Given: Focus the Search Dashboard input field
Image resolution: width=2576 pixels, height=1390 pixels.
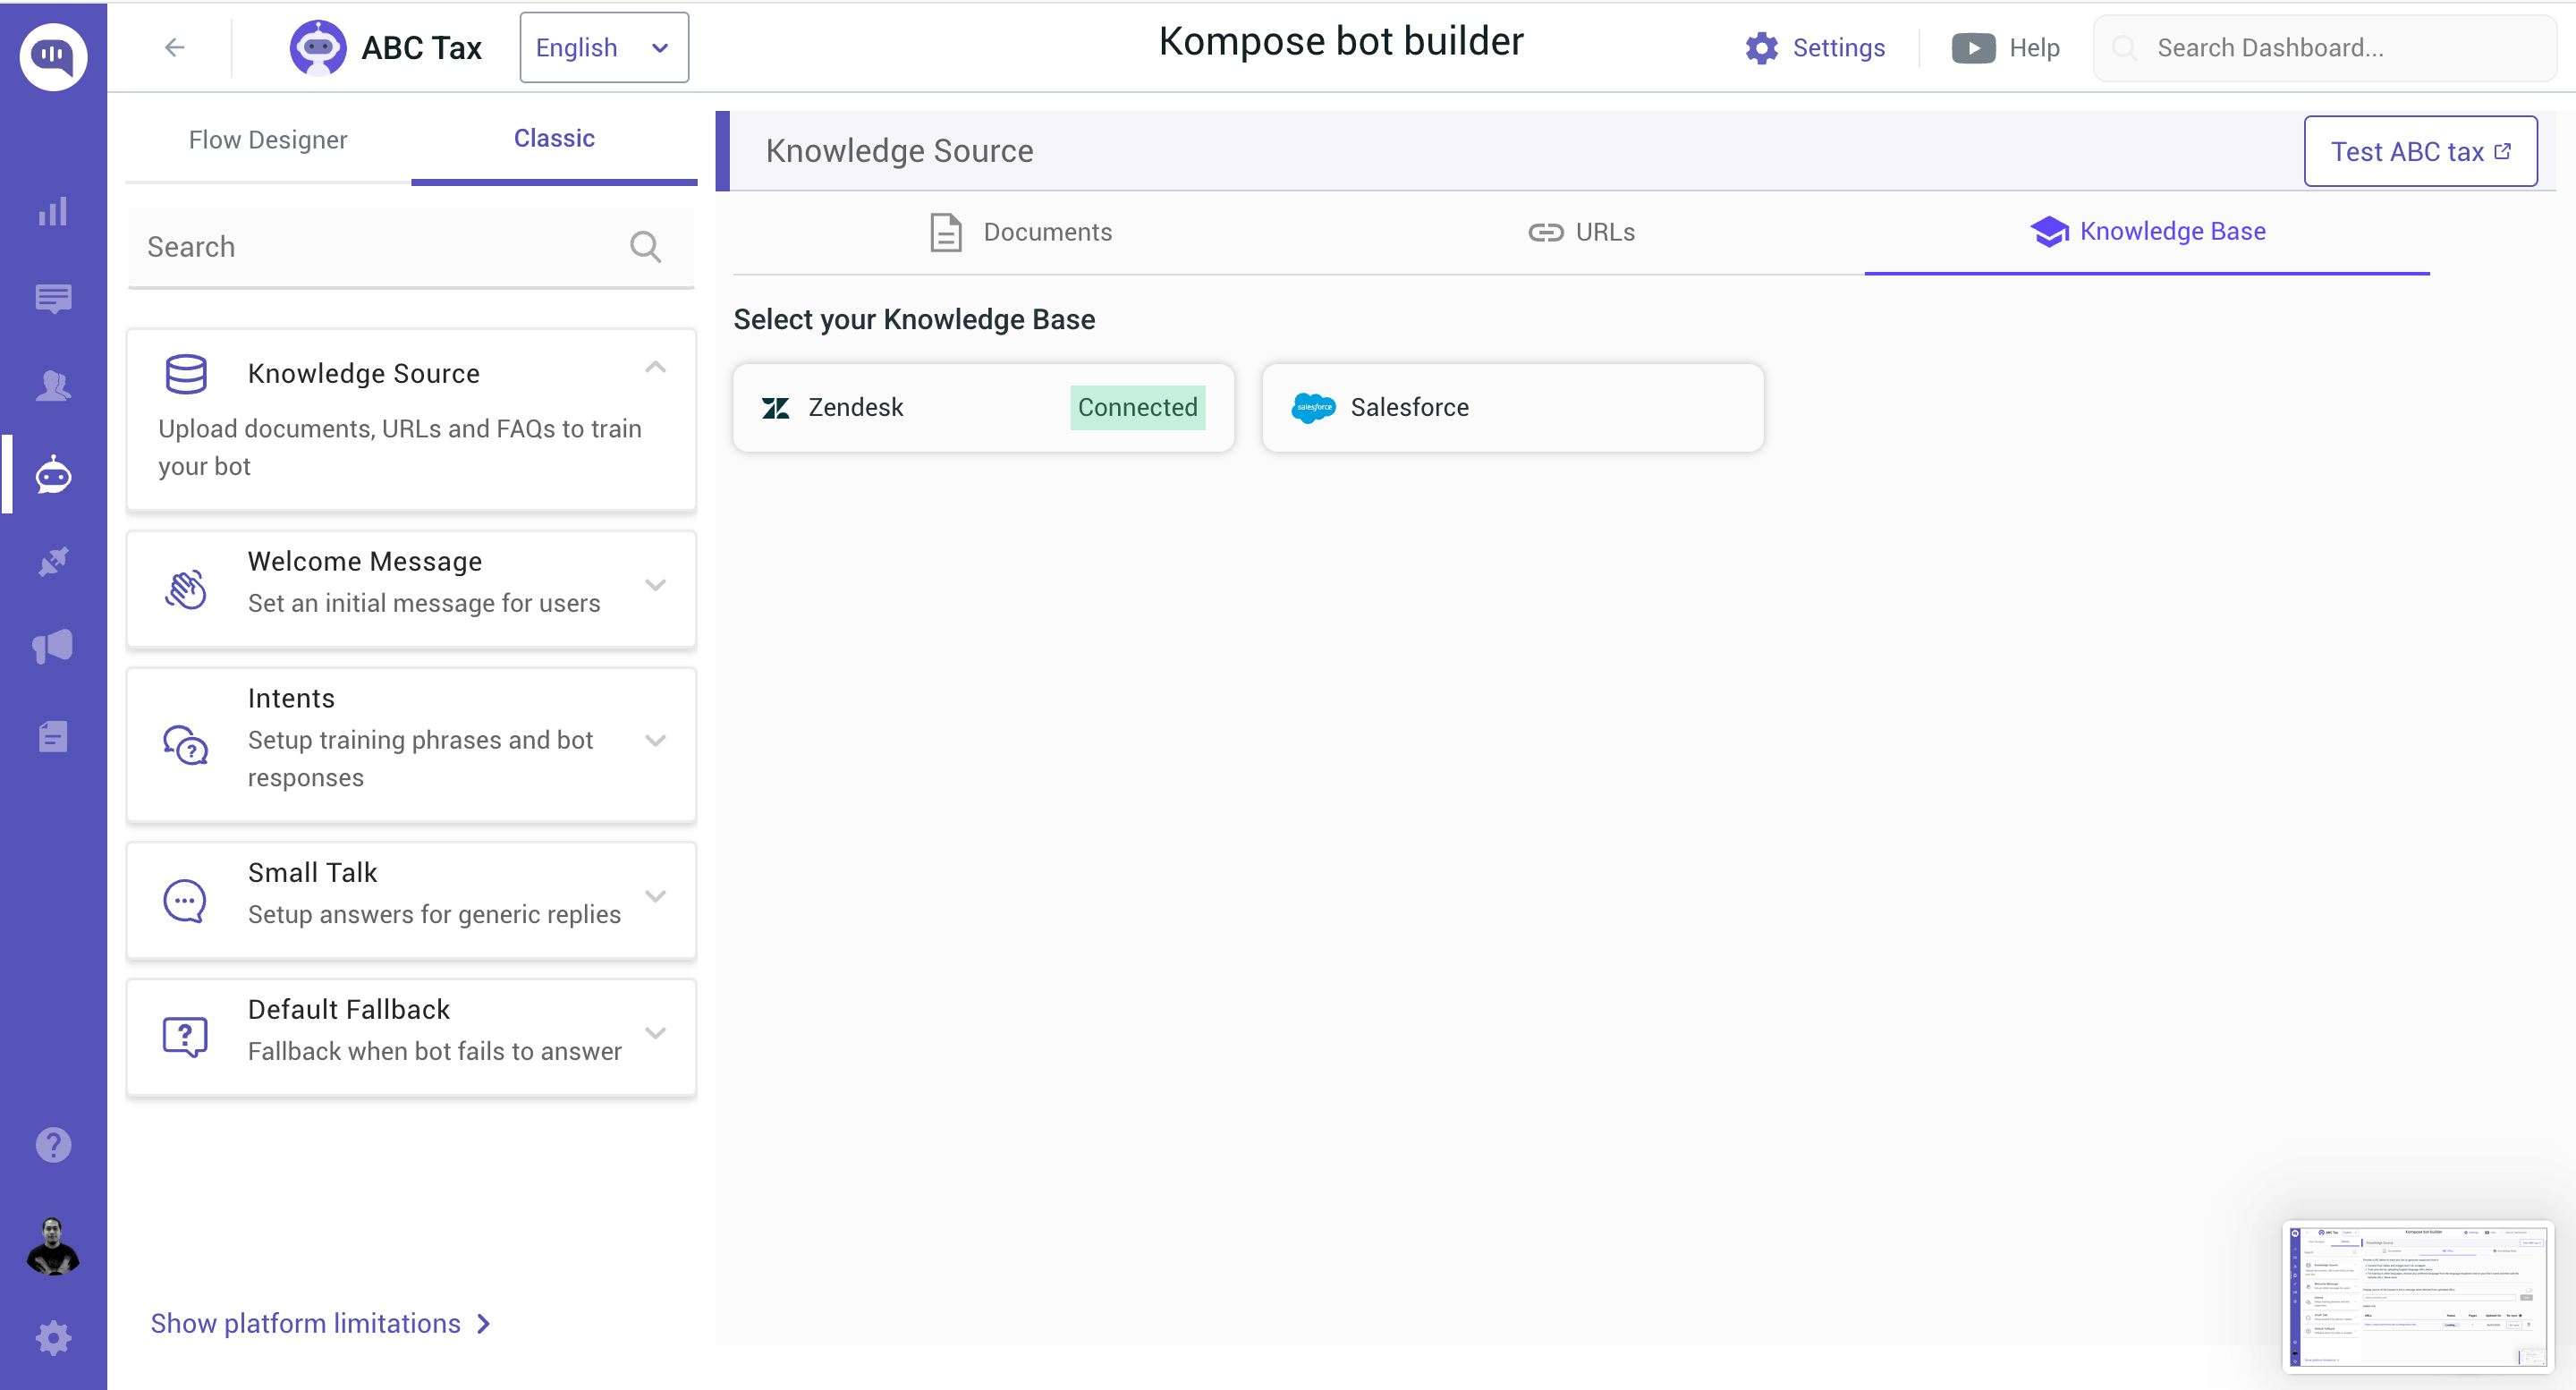Looking at the screenshot, I should 2325,48.
